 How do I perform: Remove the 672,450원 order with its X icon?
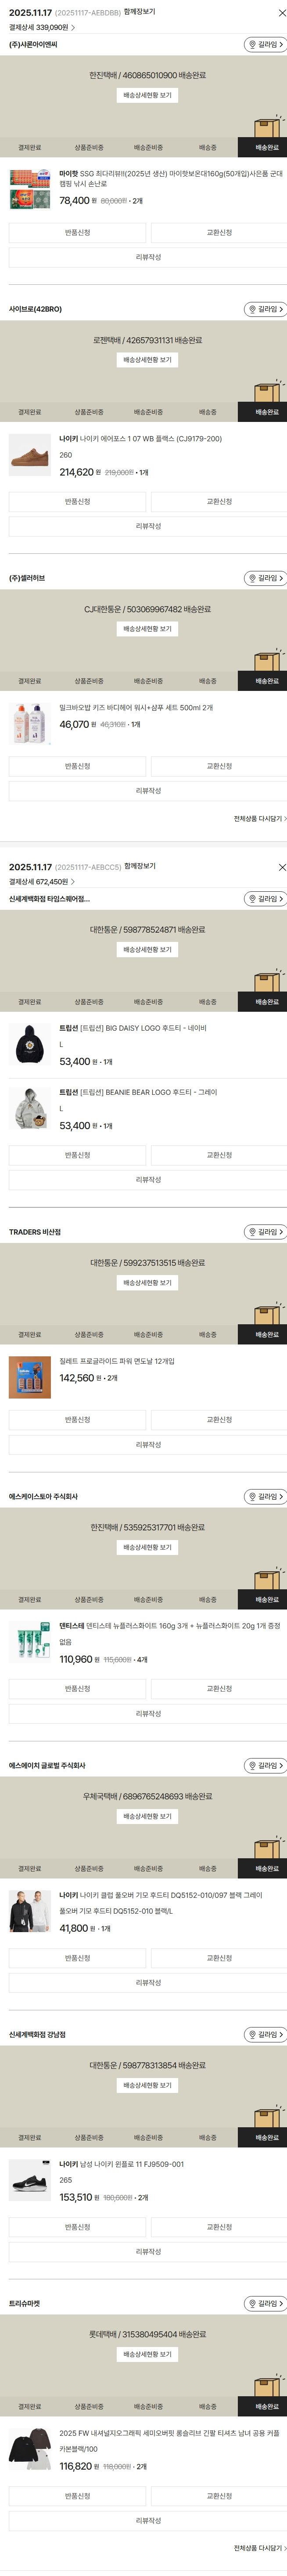(x=281, y=867)
